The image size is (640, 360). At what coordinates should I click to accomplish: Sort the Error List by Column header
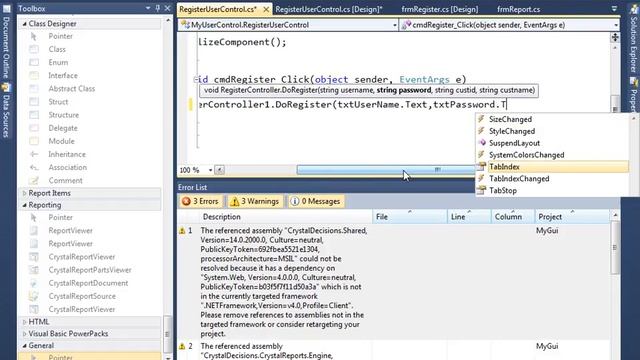coord(513,217)
